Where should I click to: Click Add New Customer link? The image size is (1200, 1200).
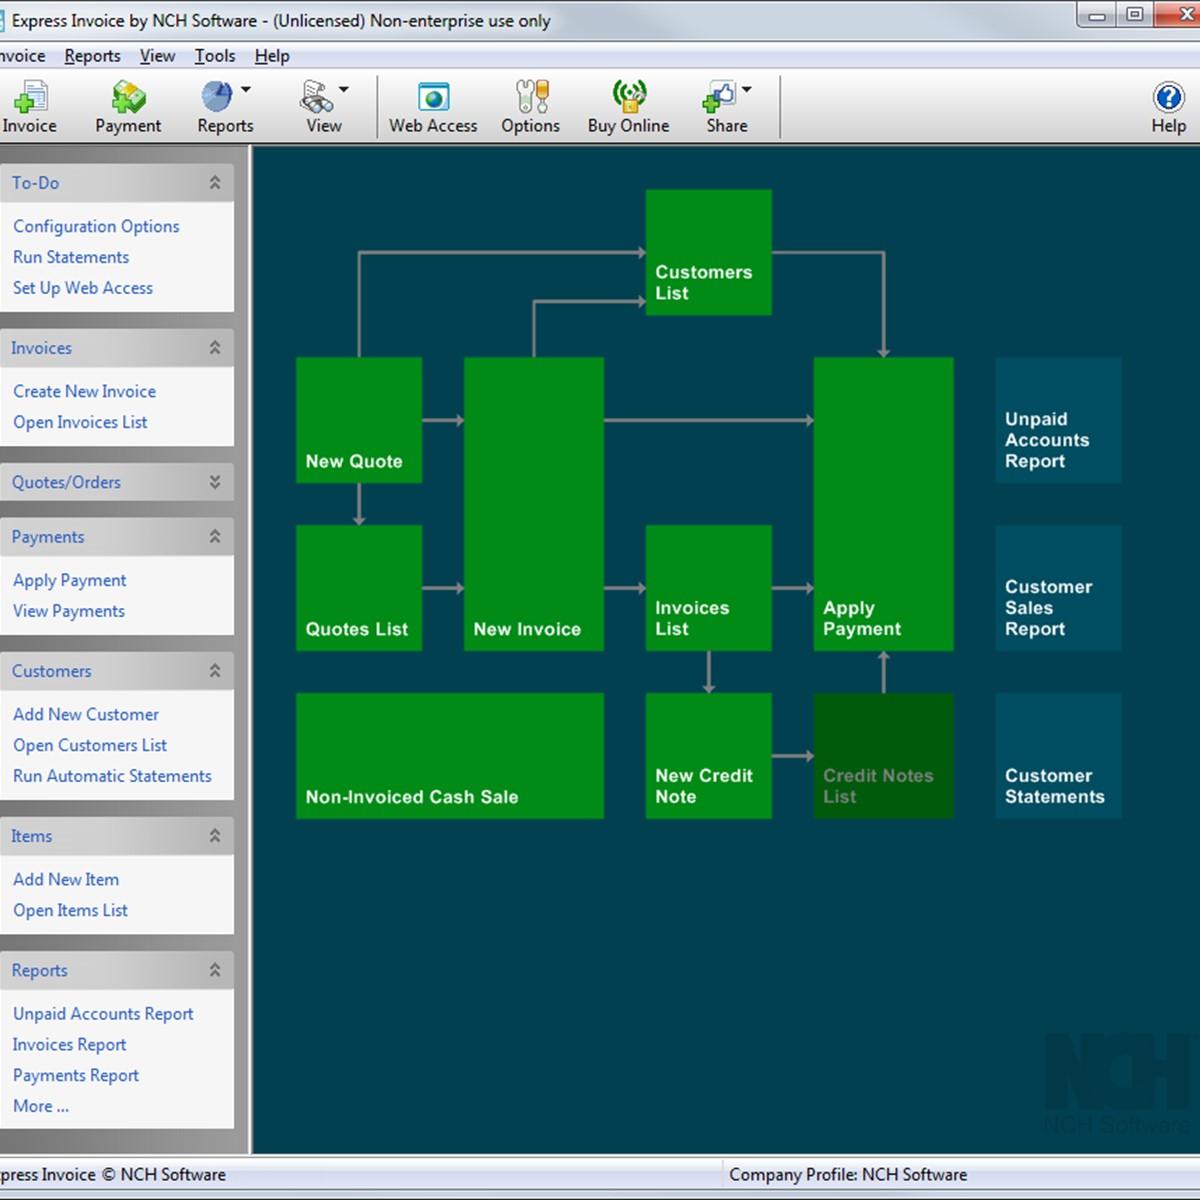[x=86, y=715]
